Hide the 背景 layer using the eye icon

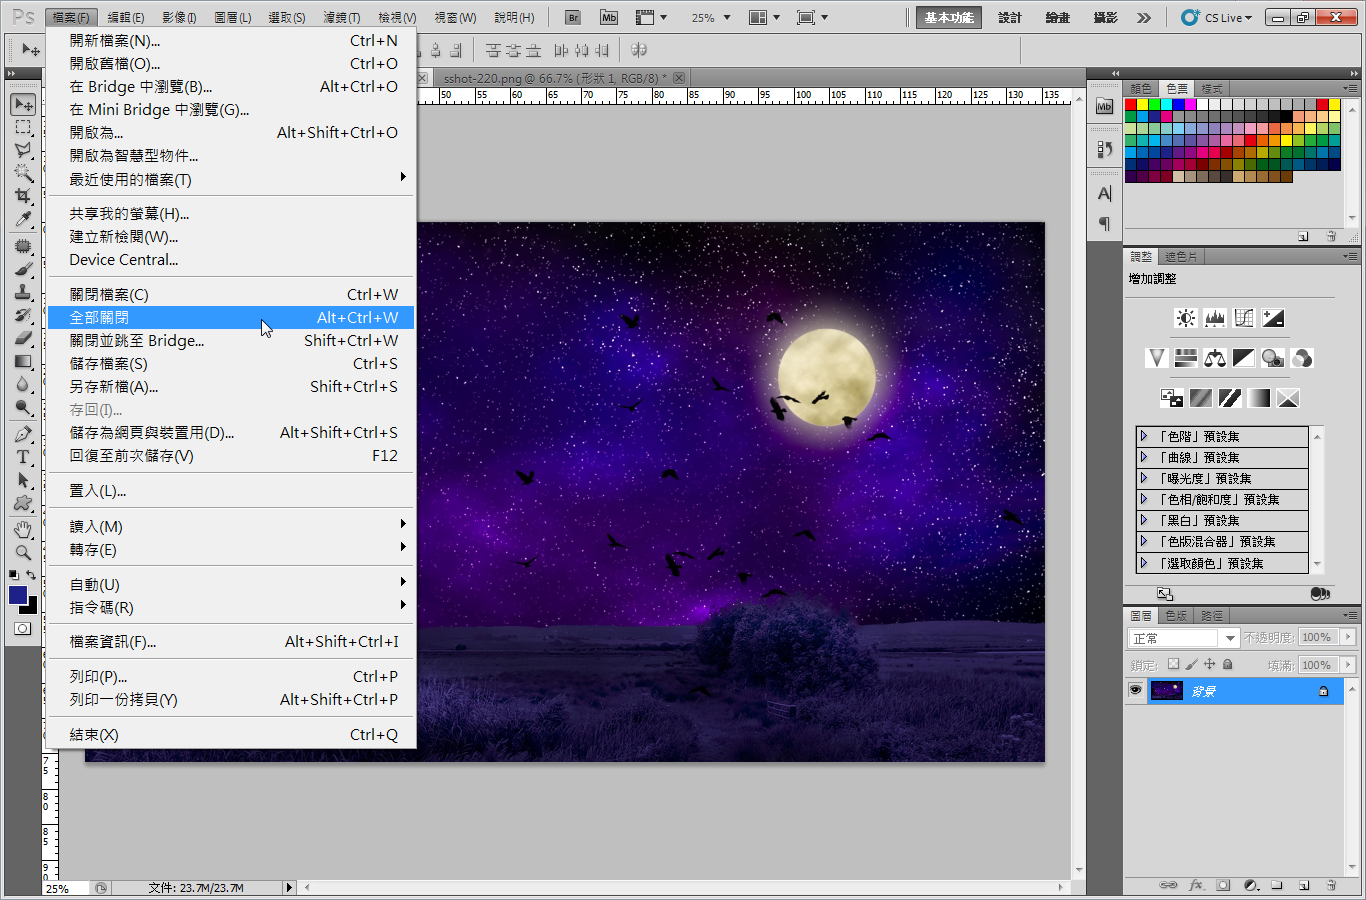coord(1135,691)
